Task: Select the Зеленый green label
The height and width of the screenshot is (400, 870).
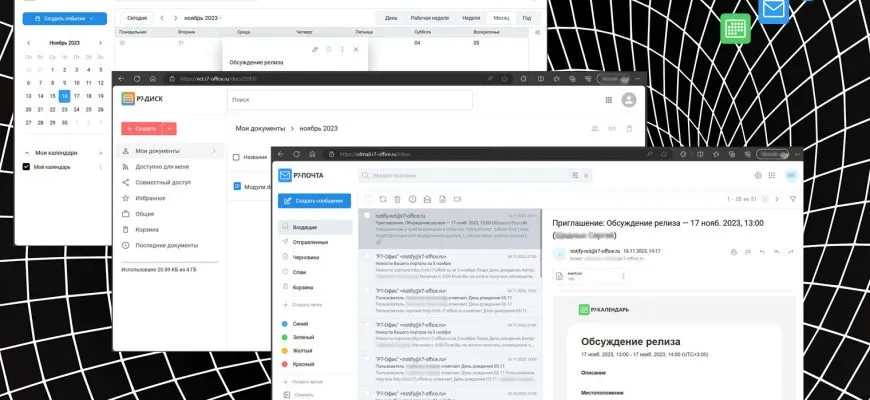Action: [x=298, y=337]
